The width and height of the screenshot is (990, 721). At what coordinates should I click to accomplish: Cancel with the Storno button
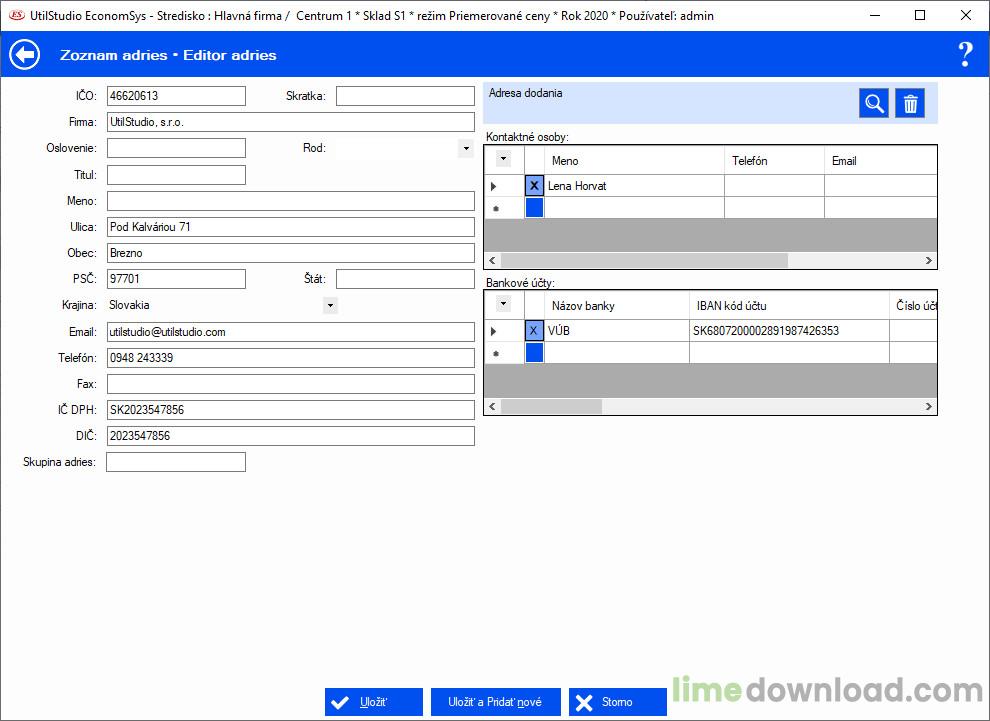(x=617, y=702)
